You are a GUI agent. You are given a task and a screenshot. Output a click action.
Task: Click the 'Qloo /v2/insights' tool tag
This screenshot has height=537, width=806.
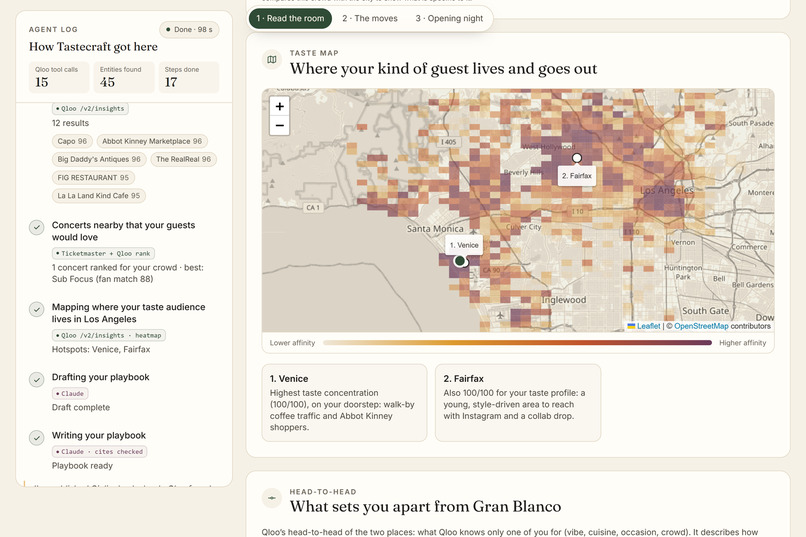(x=90, y=108)
